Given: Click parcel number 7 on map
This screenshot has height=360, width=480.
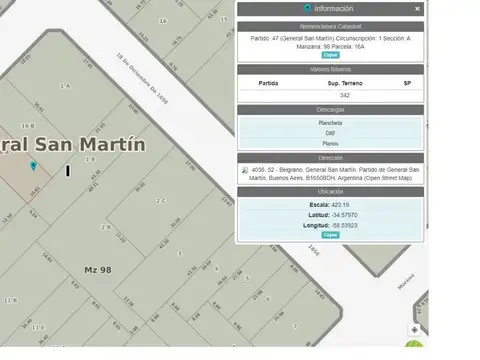Looking at the screenshot, I should pos(295,326).
